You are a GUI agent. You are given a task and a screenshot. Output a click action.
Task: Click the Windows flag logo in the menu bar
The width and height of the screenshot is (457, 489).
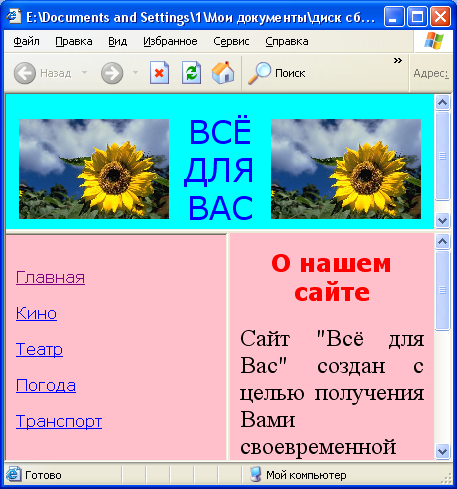point(434,41)
